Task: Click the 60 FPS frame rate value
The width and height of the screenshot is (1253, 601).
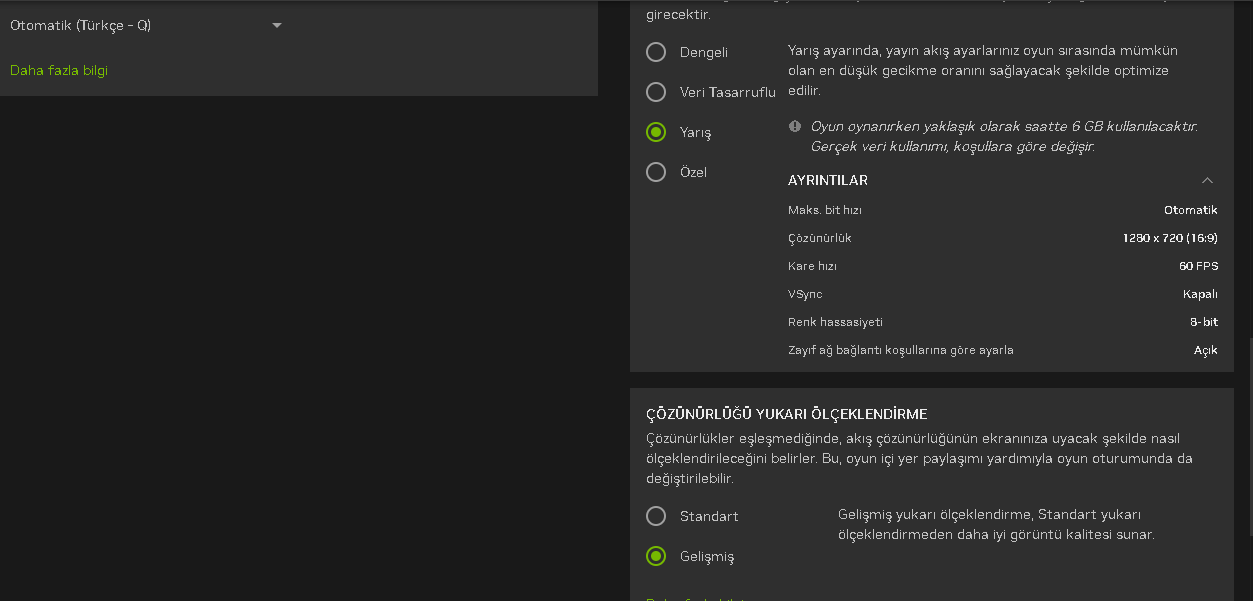Action: tap(1198, 266)
